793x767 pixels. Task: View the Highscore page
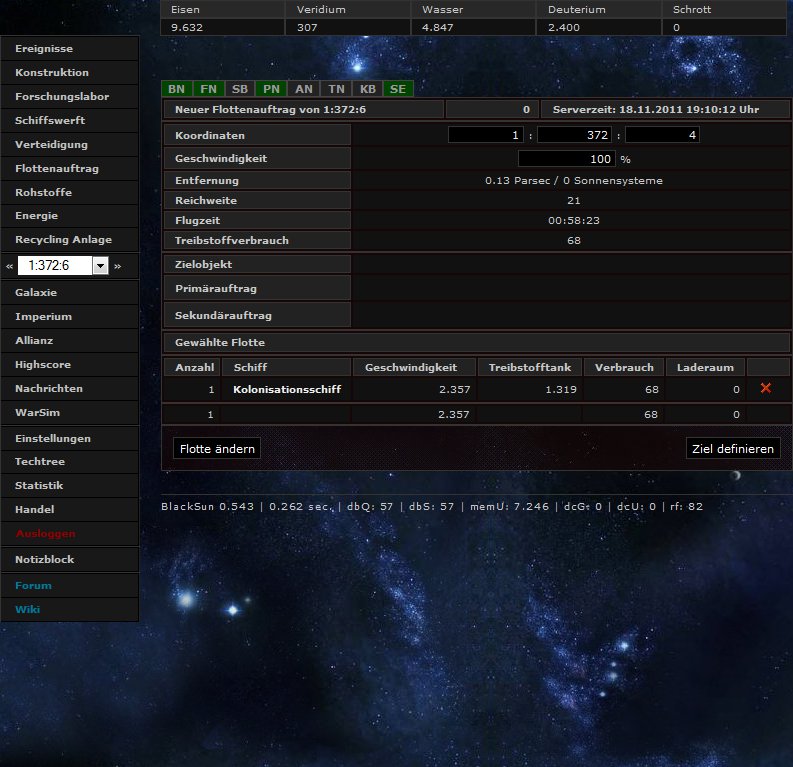click(x=70, y=365)
